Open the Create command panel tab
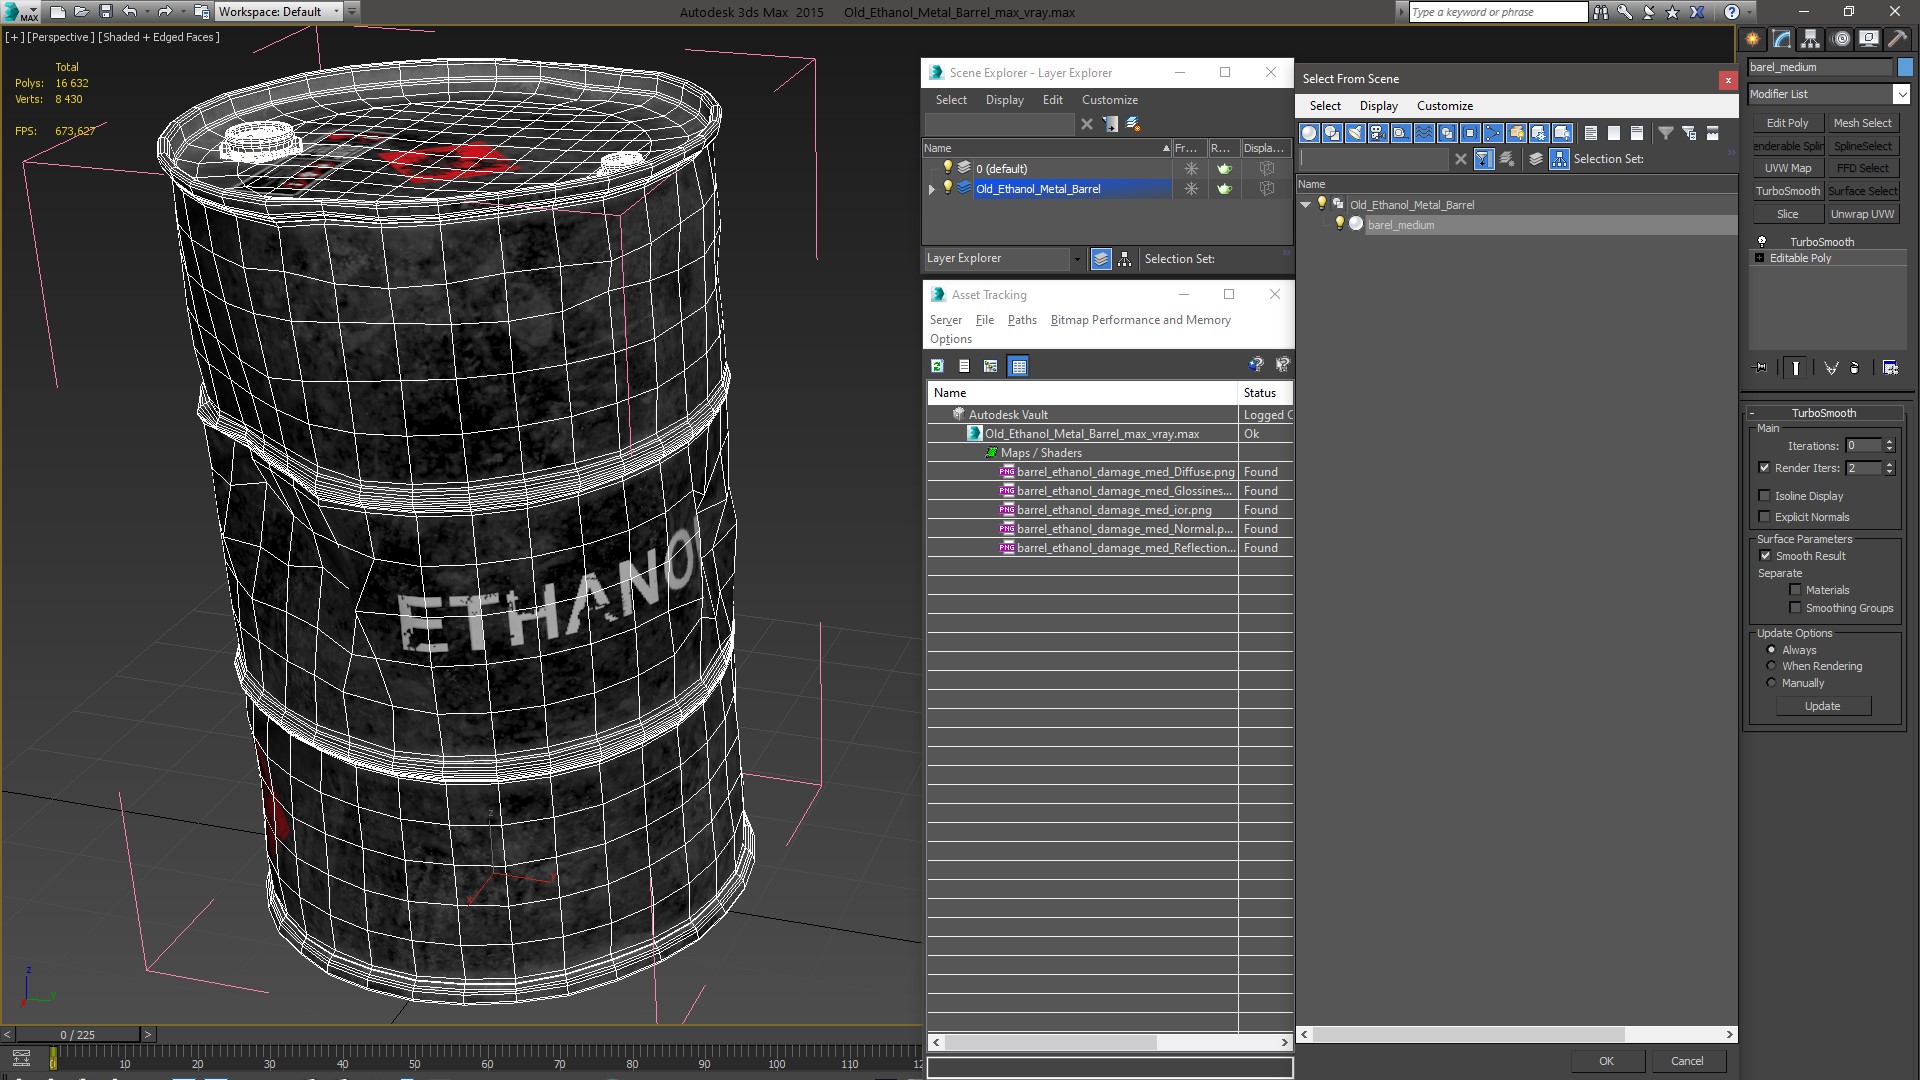The height and width of the screenshot is (1080, 1920). 1753,39
